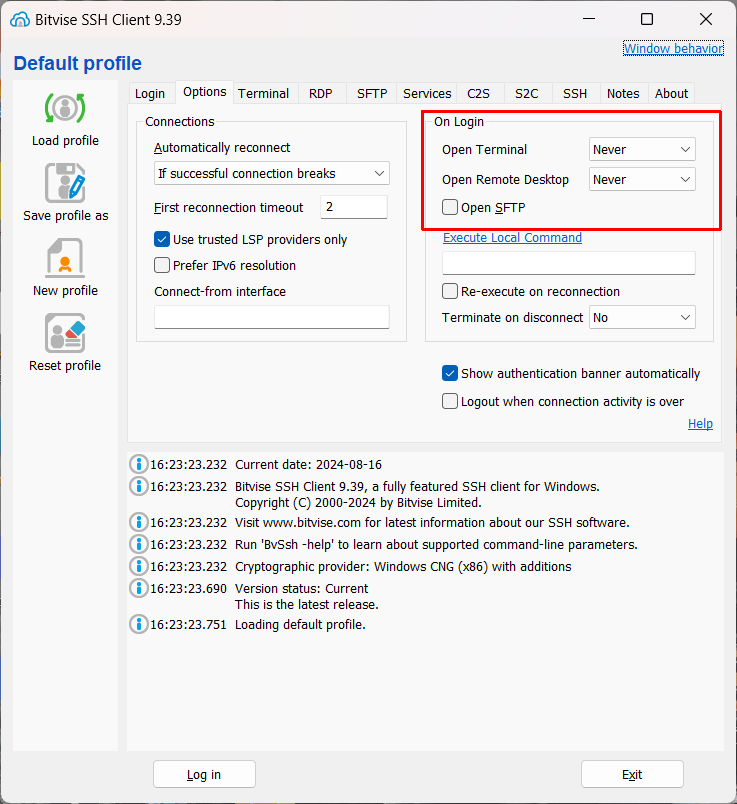This screenshot has width=737, height=804.
Task: Click the Execute Local Command link
Action: tap(512, 237)
